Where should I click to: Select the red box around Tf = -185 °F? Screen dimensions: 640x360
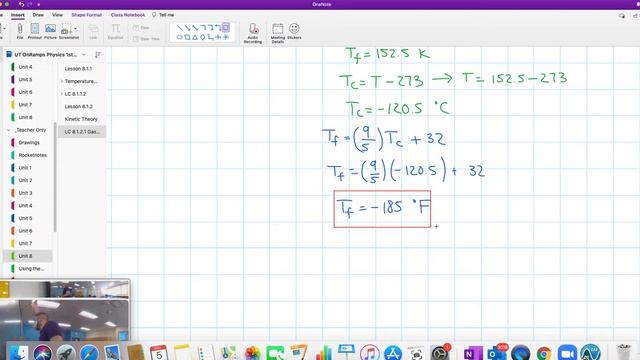click(x=382, y=209)
